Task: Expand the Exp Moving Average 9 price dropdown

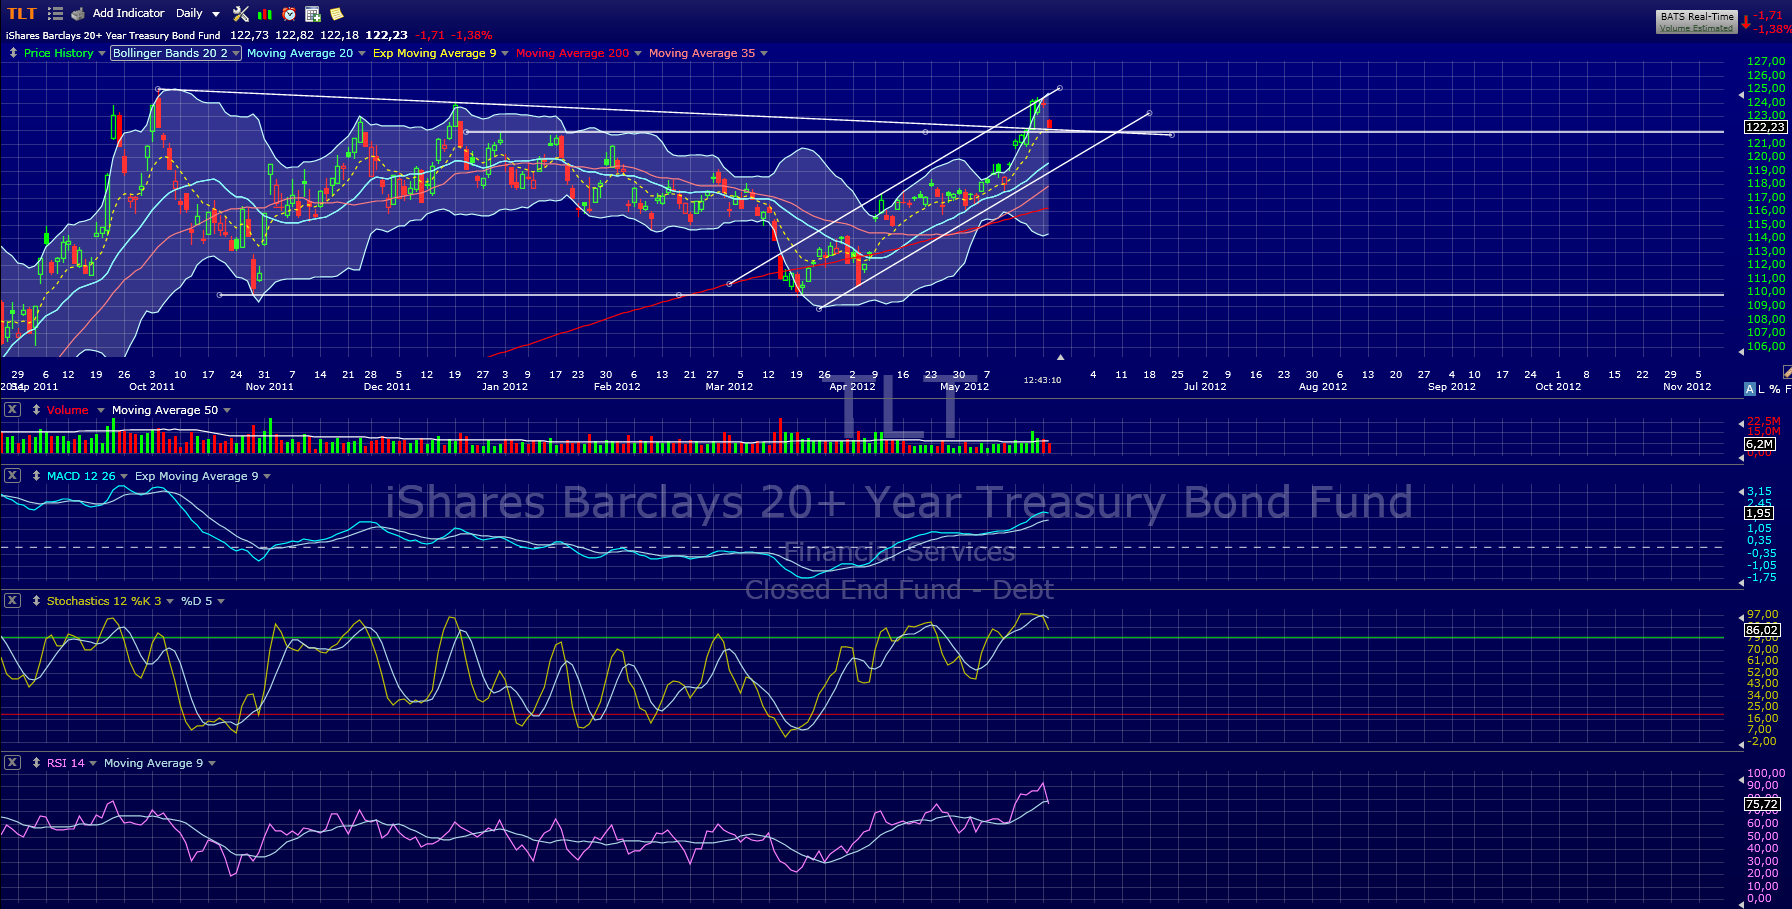Action: pos(505,54)
